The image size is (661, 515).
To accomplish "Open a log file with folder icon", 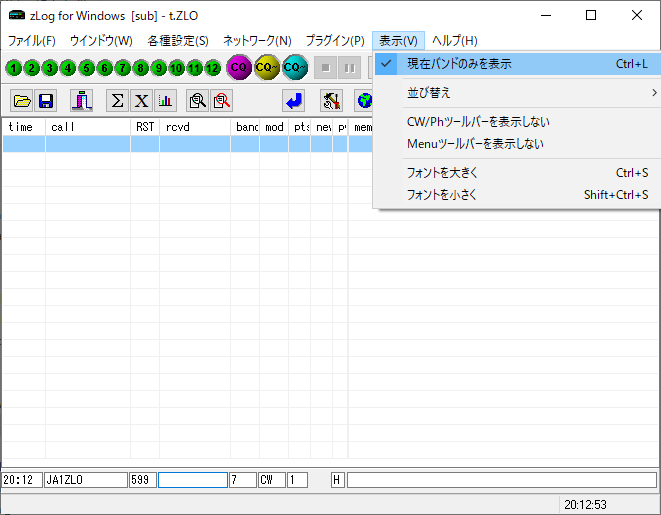I will click(x=22, y=101).
